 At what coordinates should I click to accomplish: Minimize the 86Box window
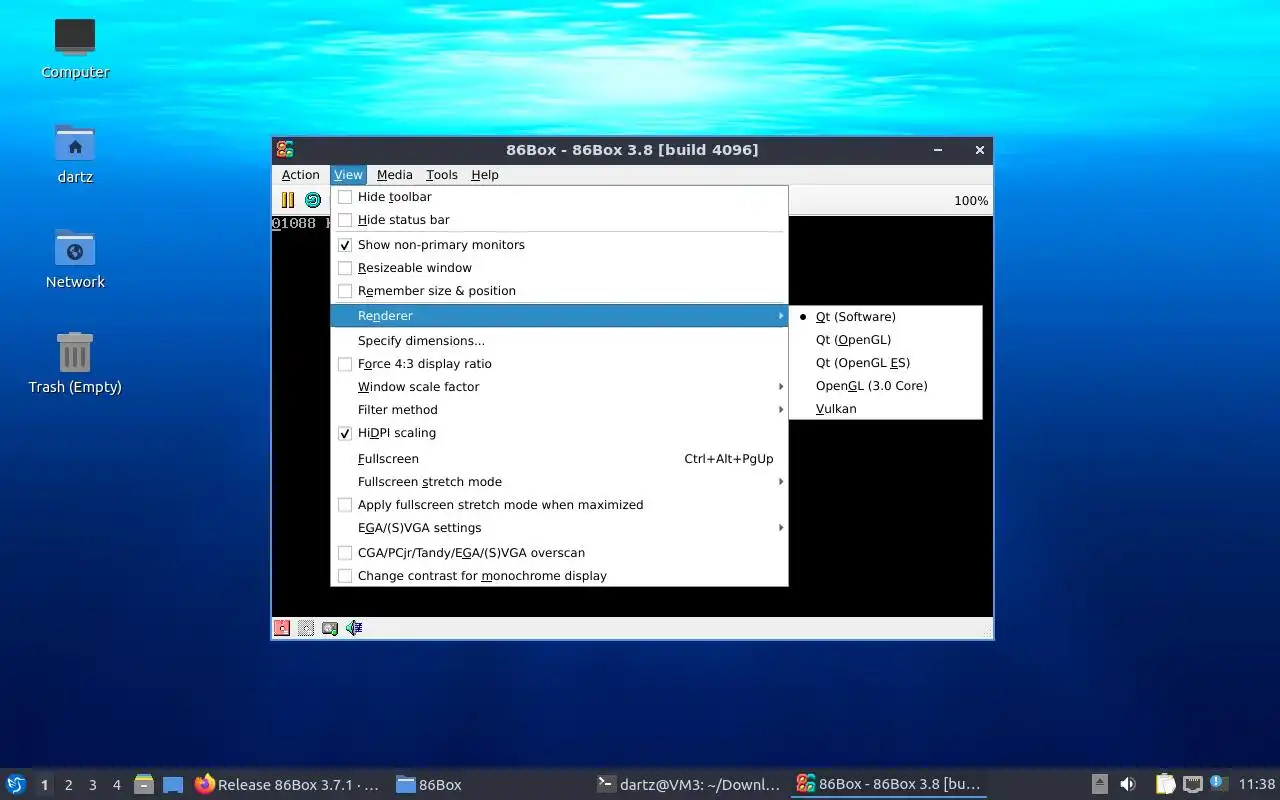938,150
